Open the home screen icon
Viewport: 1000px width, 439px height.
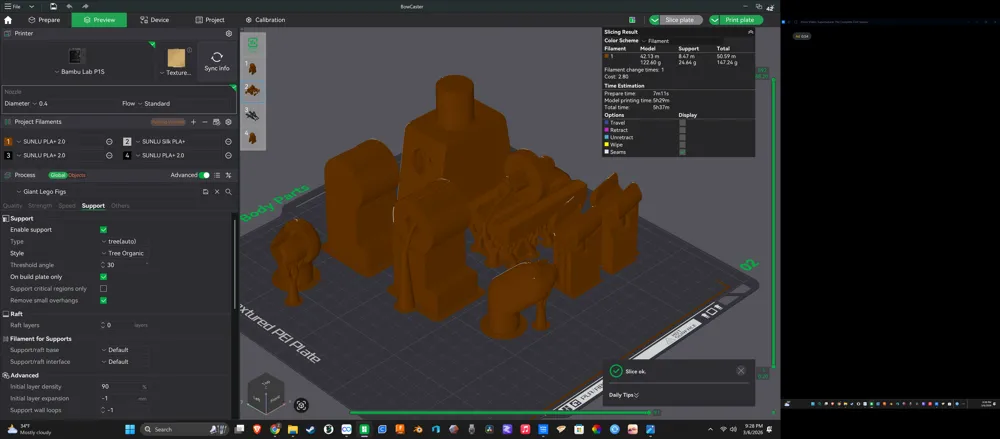[x=8, y=20]
